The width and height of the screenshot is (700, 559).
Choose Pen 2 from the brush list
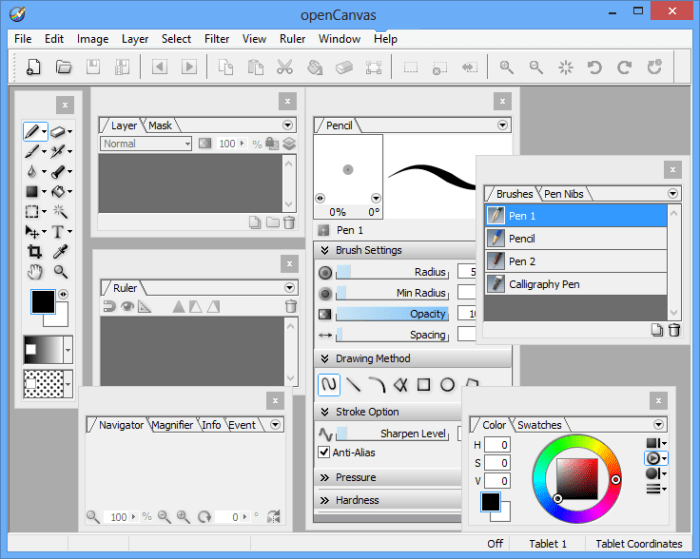522,261
